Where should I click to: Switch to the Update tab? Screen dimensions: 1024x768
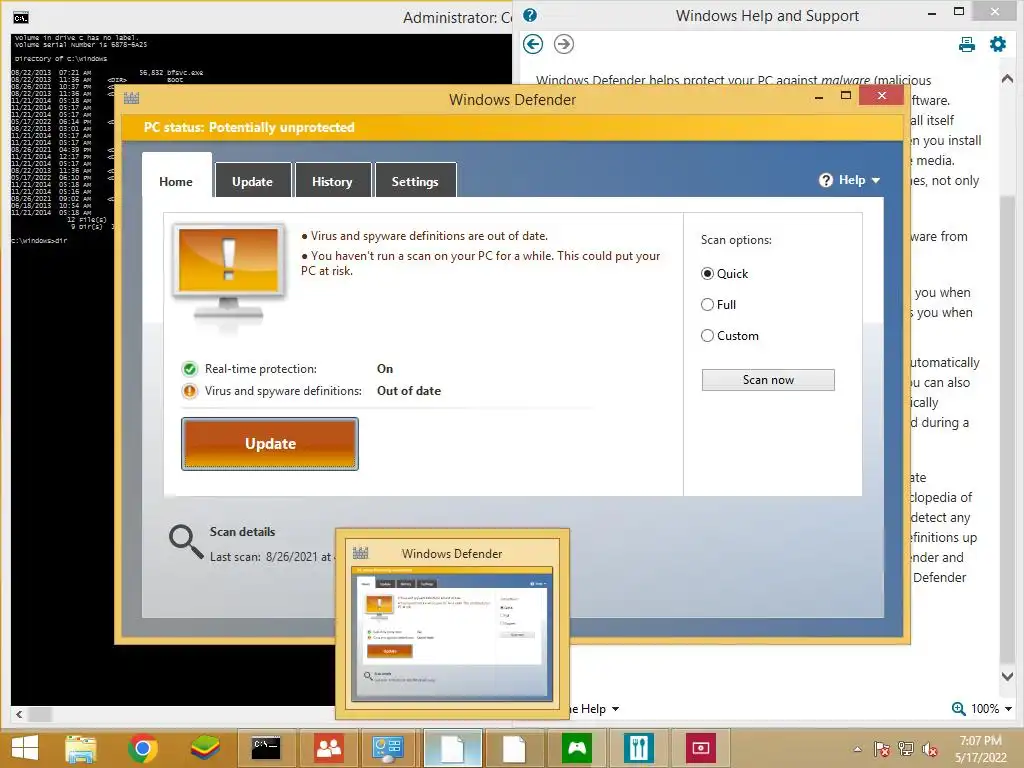tap(253, 182)
